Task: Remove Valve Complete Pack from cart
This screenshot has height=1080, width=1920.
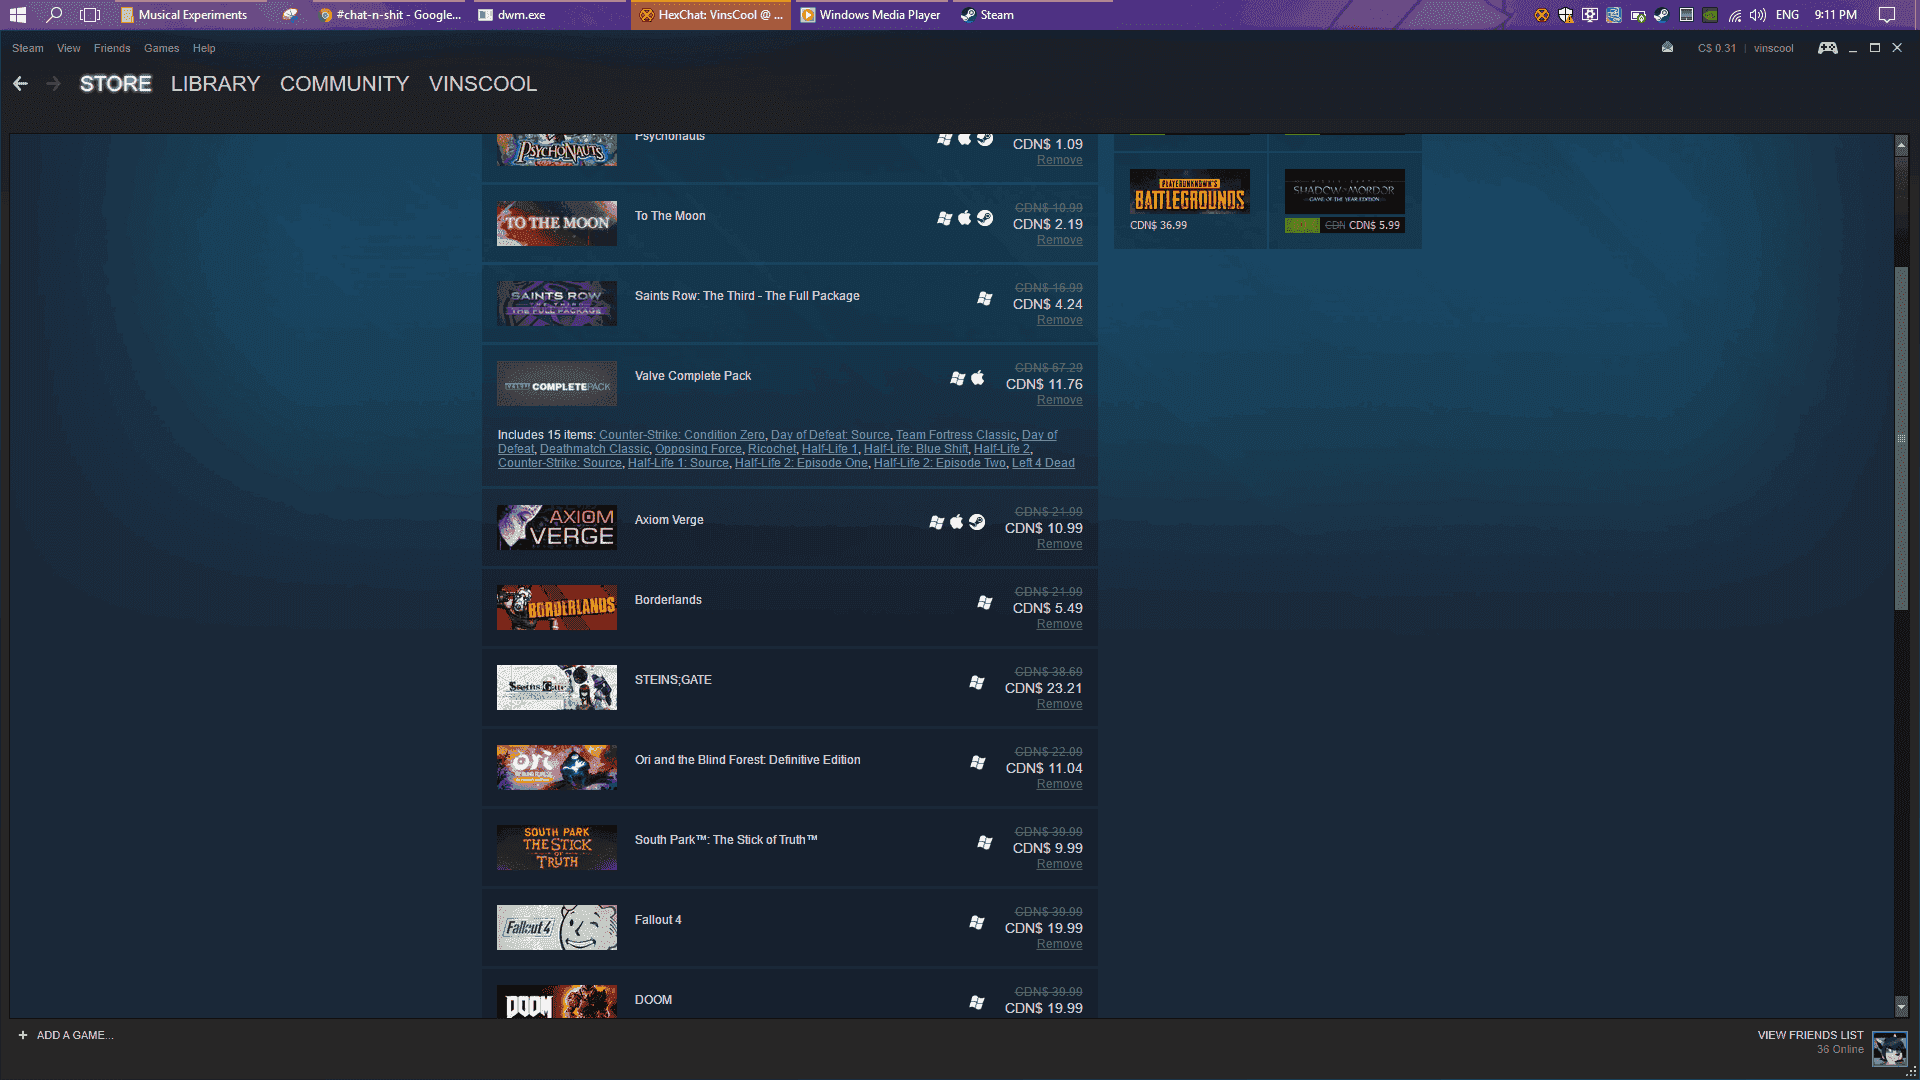Action: pyautogui.click(x=1060, y=400)
